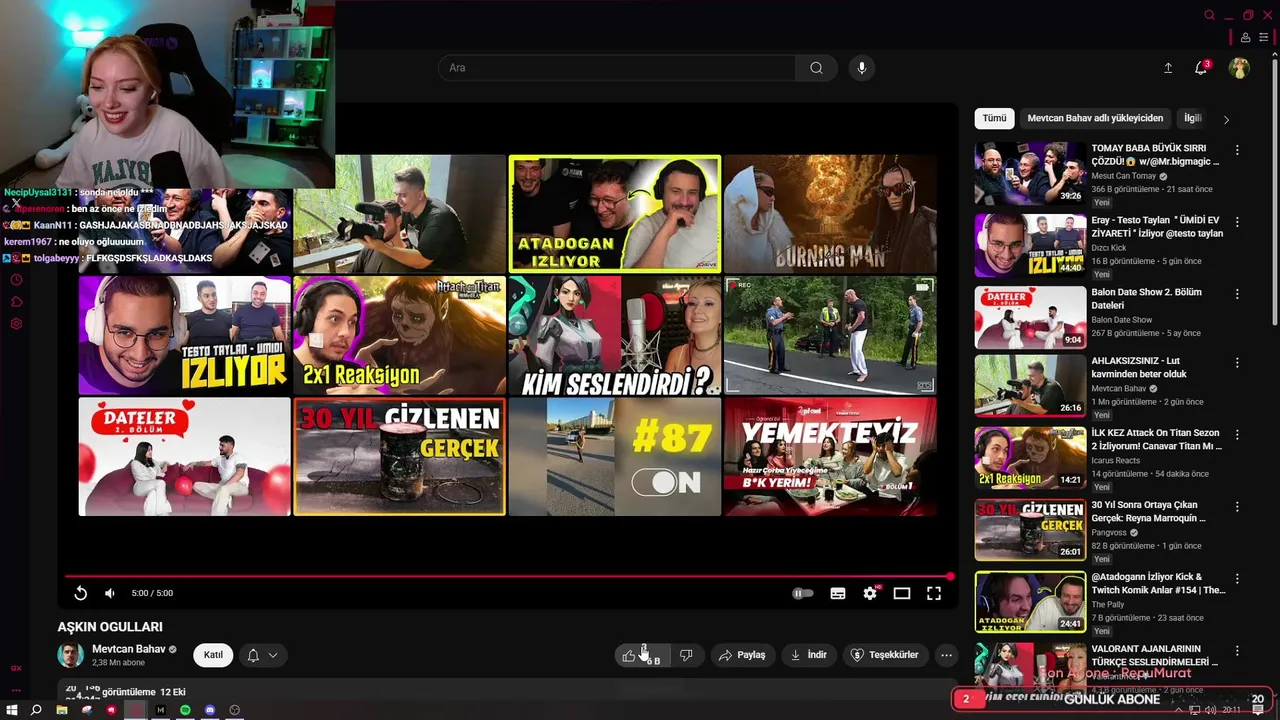
Task: Open Windows taskbar search
Action: (x=36, y=710)
